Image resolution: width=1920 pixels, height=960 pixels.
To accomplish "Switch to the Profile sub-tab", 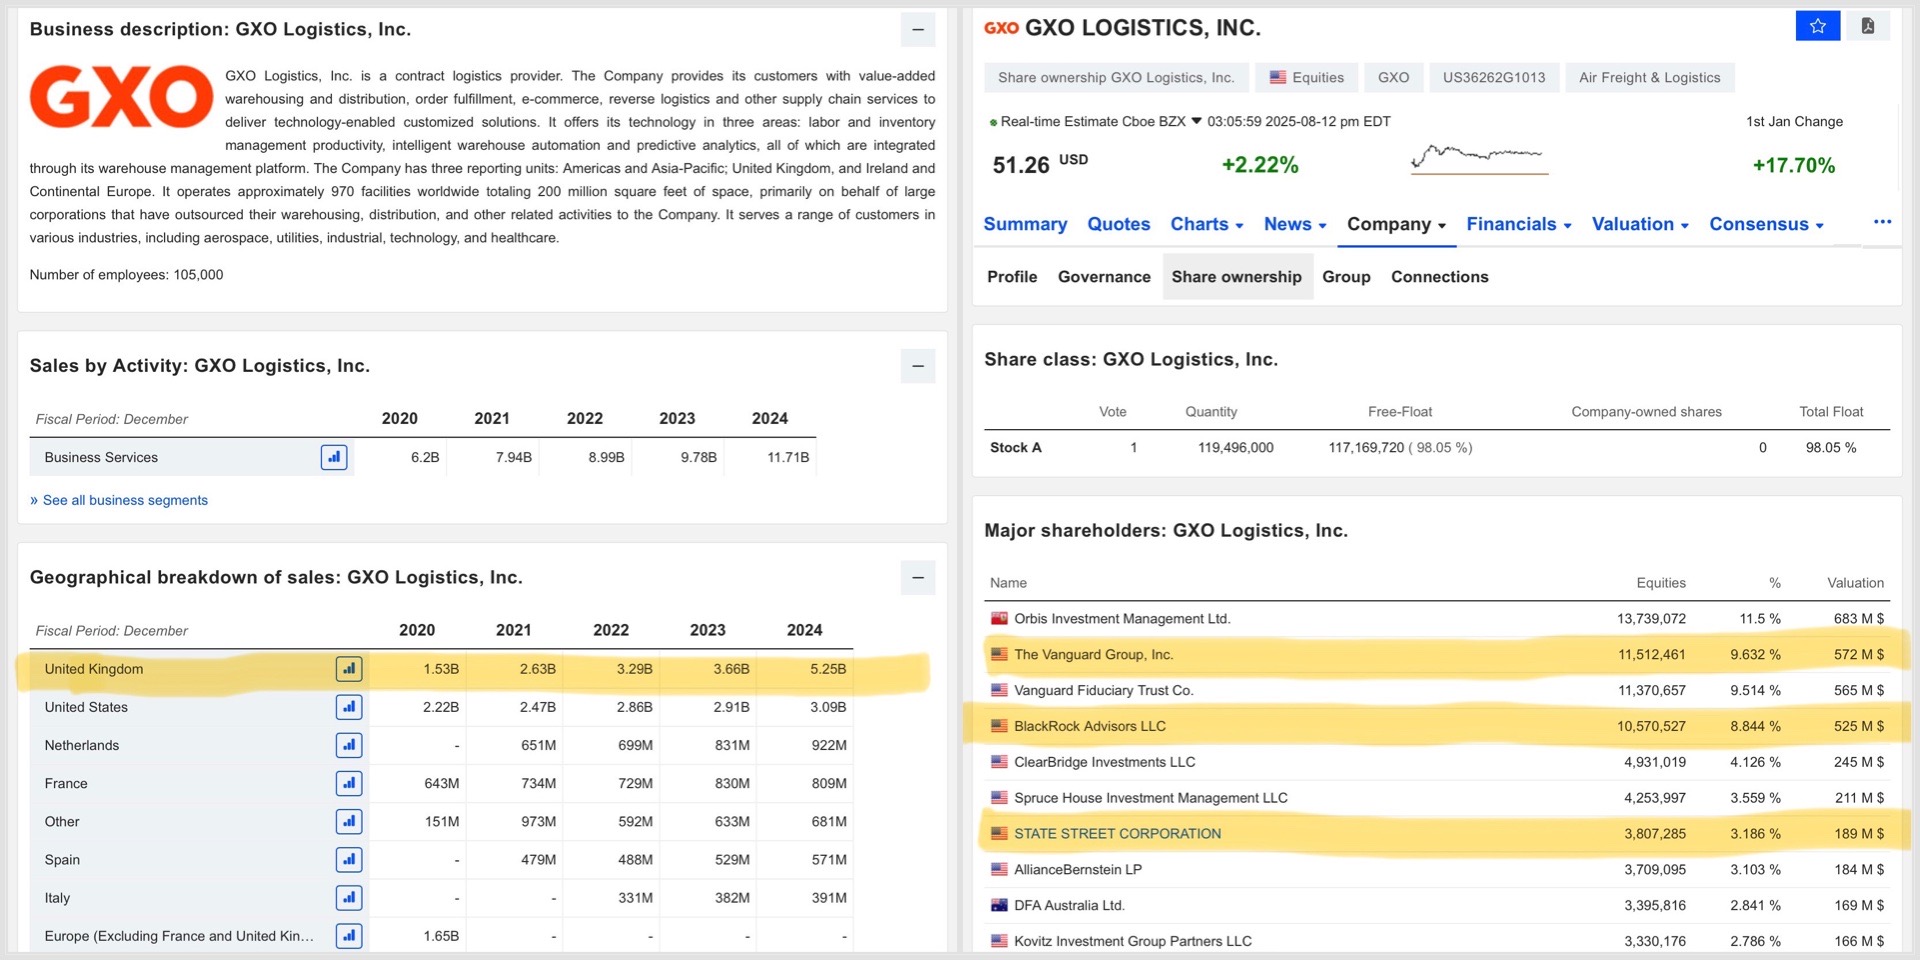I will (x=1012, y=277).
